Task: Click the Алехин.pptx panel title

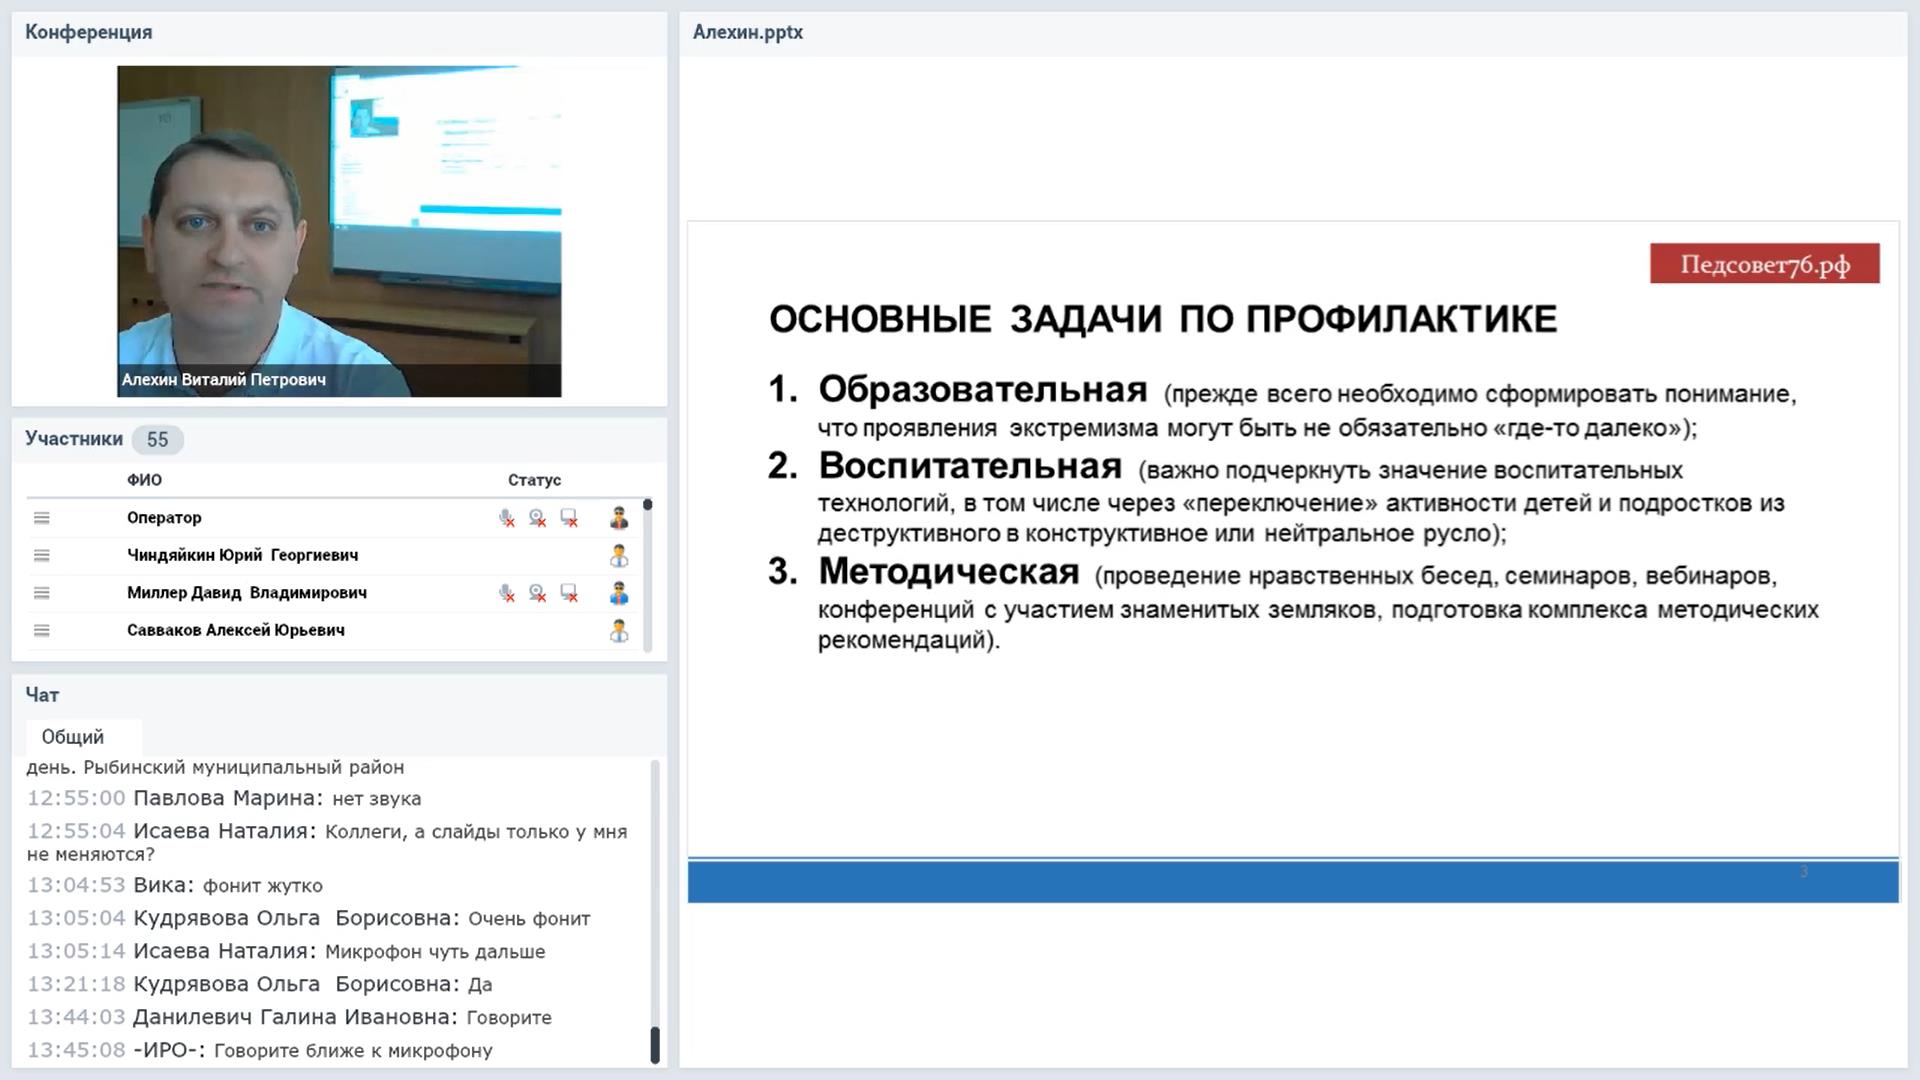Action: (748, 32)
